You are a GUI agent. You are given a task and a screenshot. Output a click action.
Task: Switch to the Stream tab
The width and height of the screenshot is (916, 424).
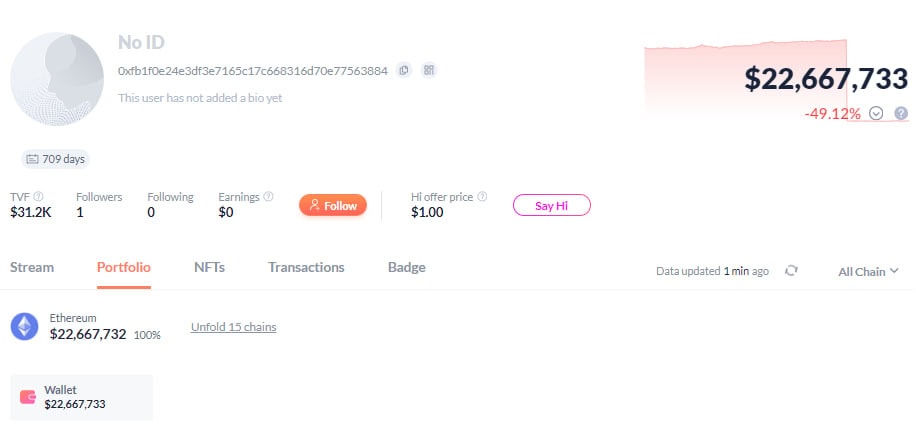(32, 267)
